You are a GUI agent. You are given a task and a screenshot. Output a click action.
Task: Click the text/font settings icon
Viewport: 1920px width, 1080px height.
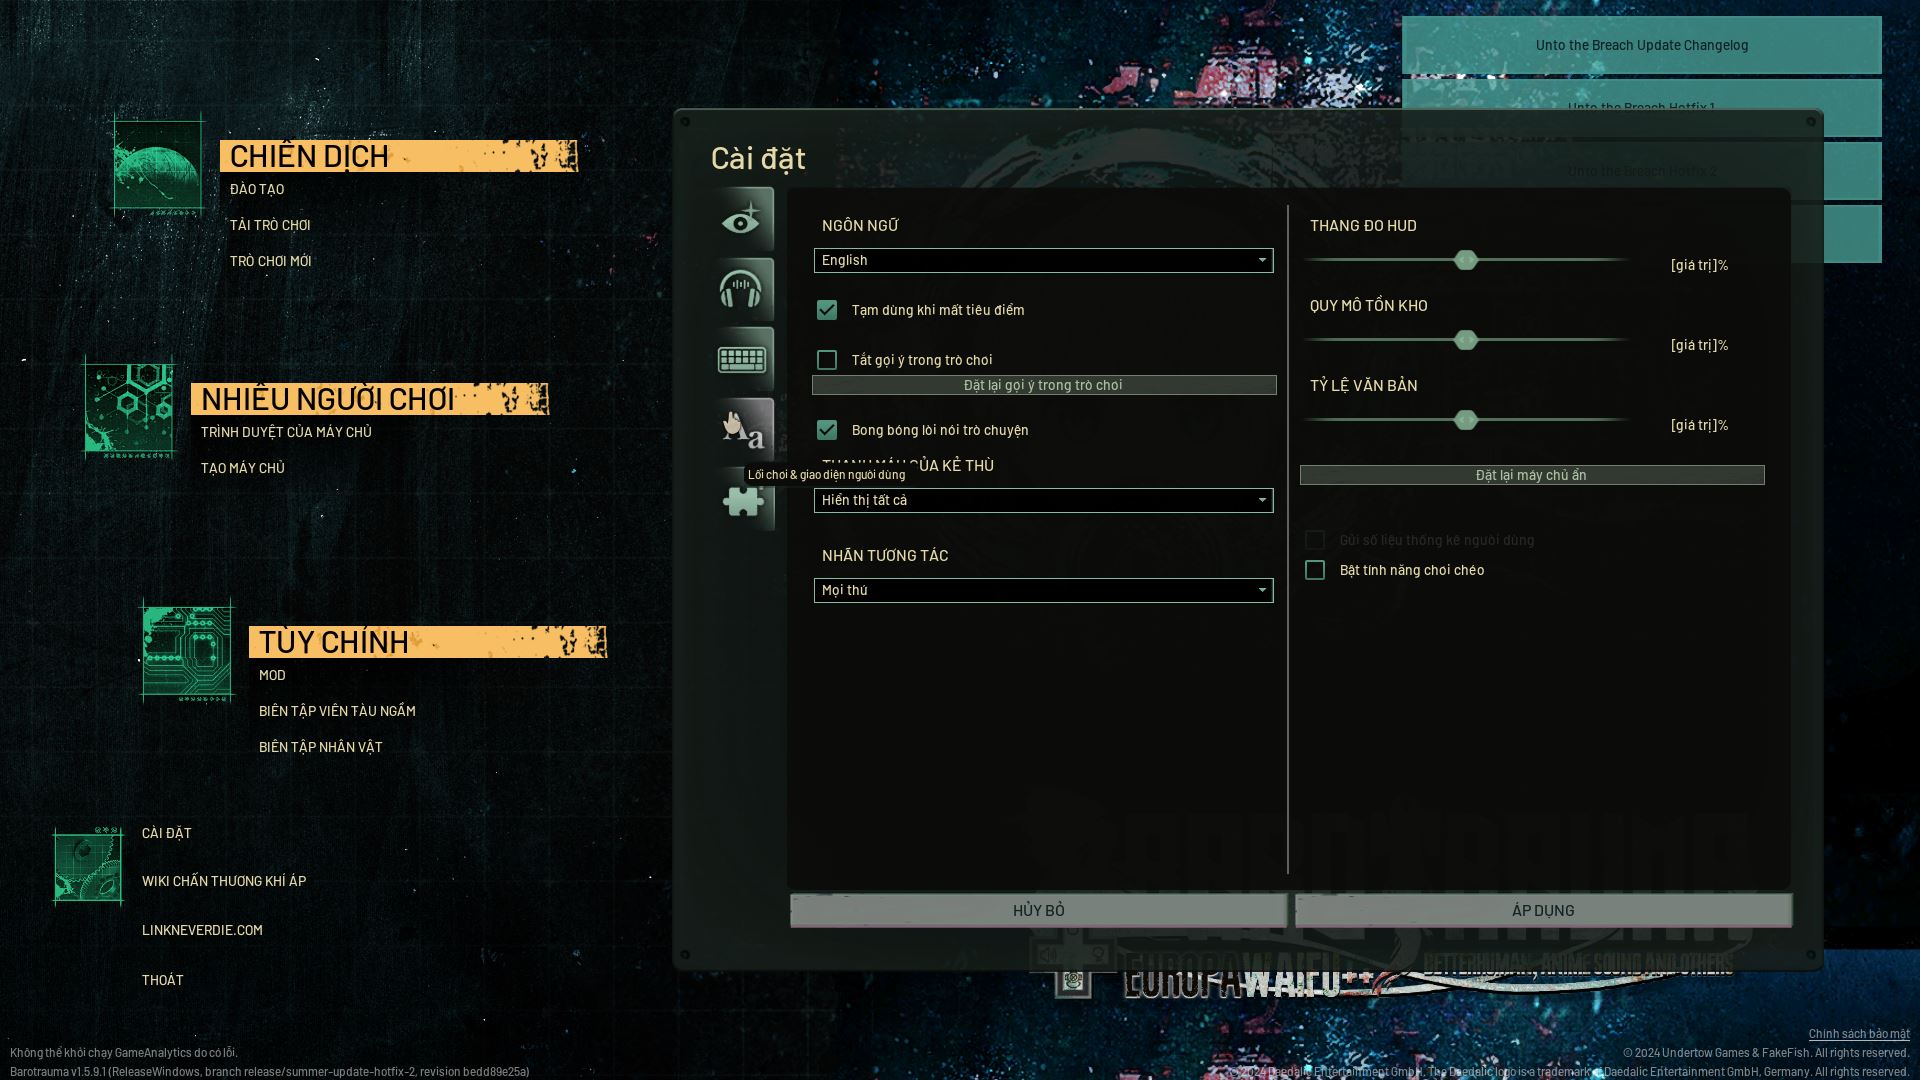coord(741,430)
